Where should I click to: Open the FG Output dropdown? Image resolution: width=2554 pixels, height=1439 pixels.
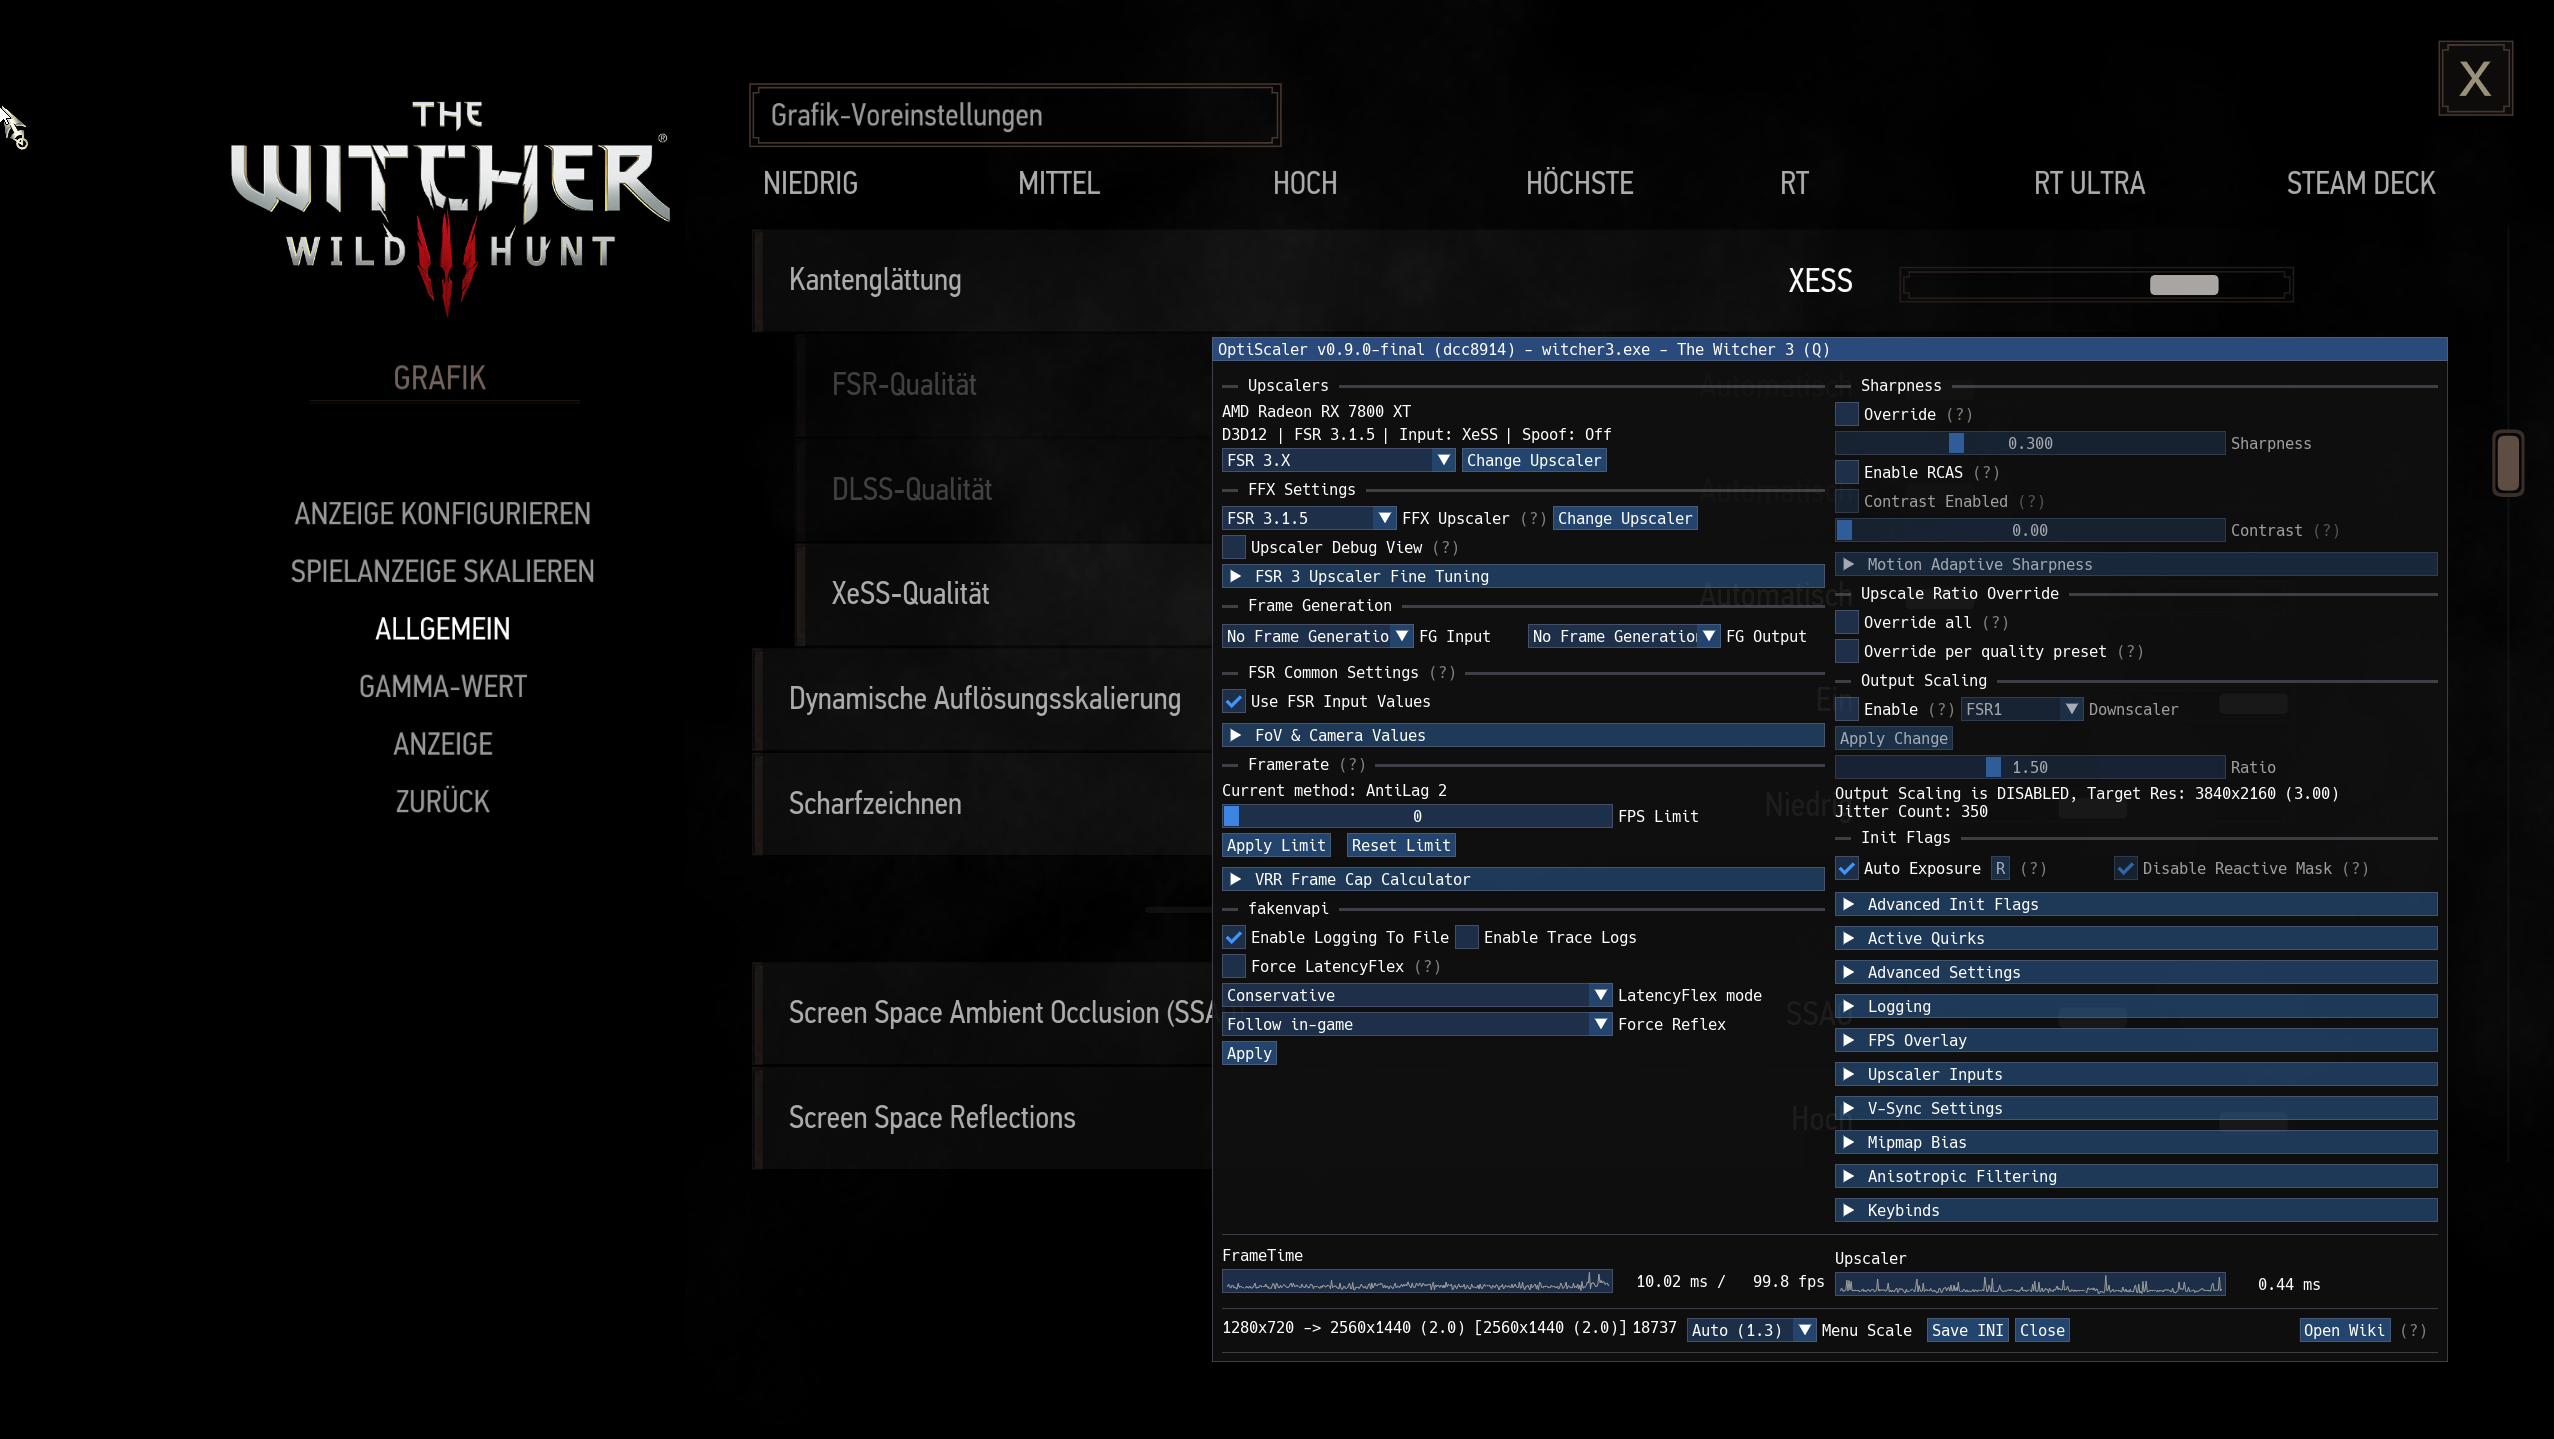pyautogui.click(x=1624, y=636)
